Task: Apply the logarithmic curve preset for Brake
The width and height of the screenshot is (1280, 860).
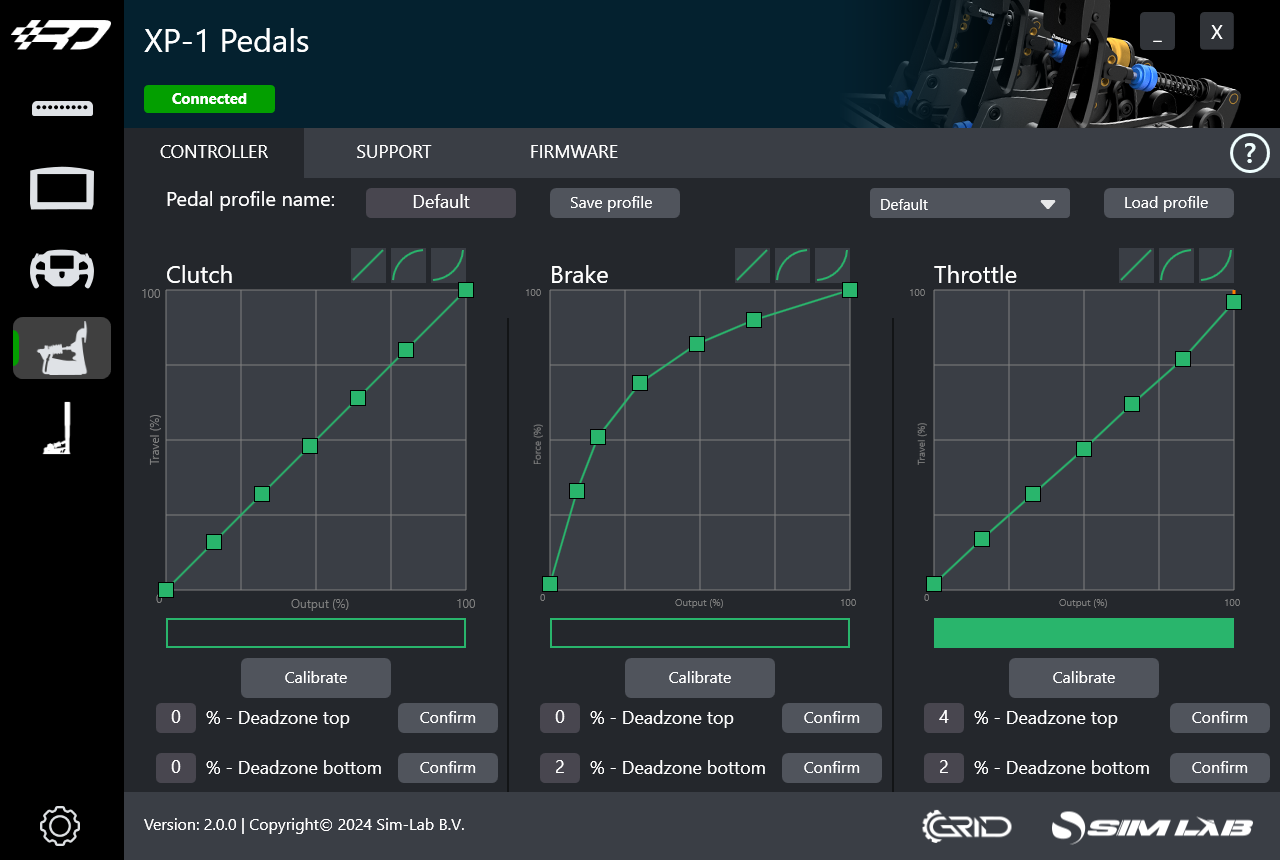Action: (x=792, y=265)
